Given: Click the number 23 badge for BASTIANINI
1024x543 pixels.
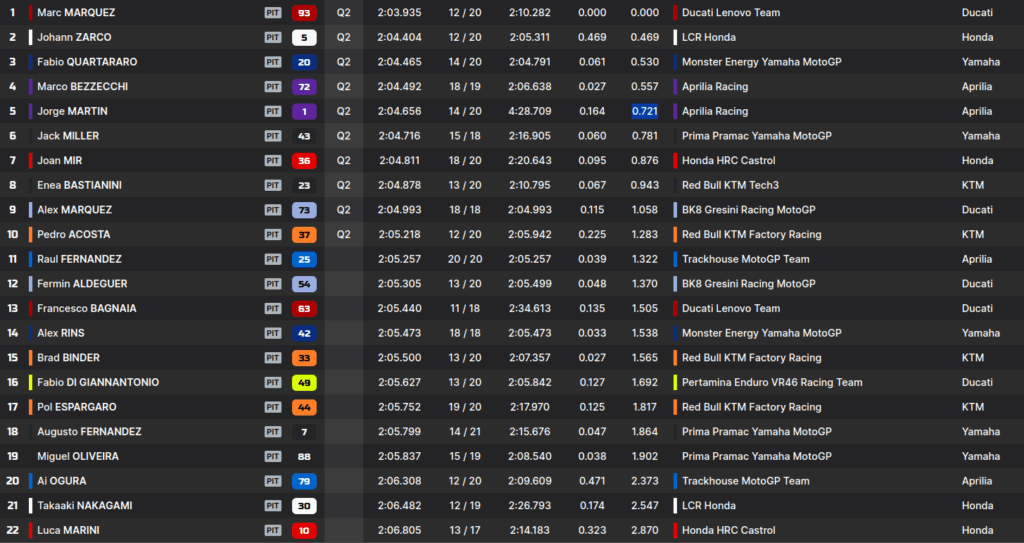Looking at the screenshot, I should (304, 185).
